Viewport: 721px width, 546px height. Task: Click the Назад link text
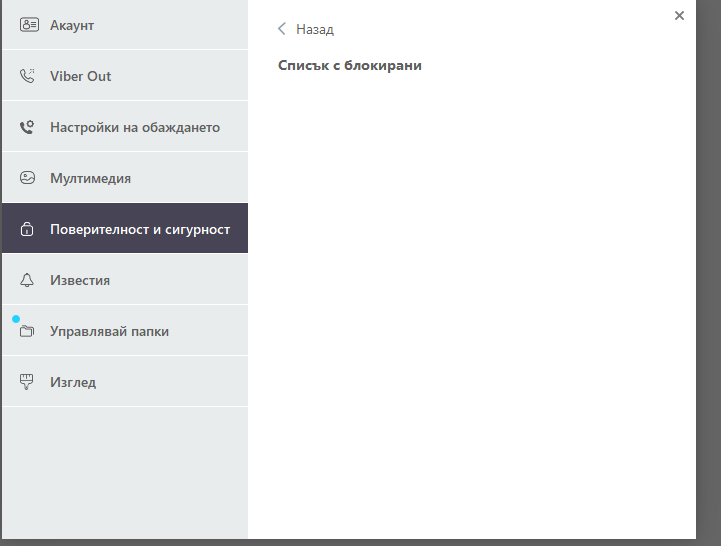click(x=315, y=29)
